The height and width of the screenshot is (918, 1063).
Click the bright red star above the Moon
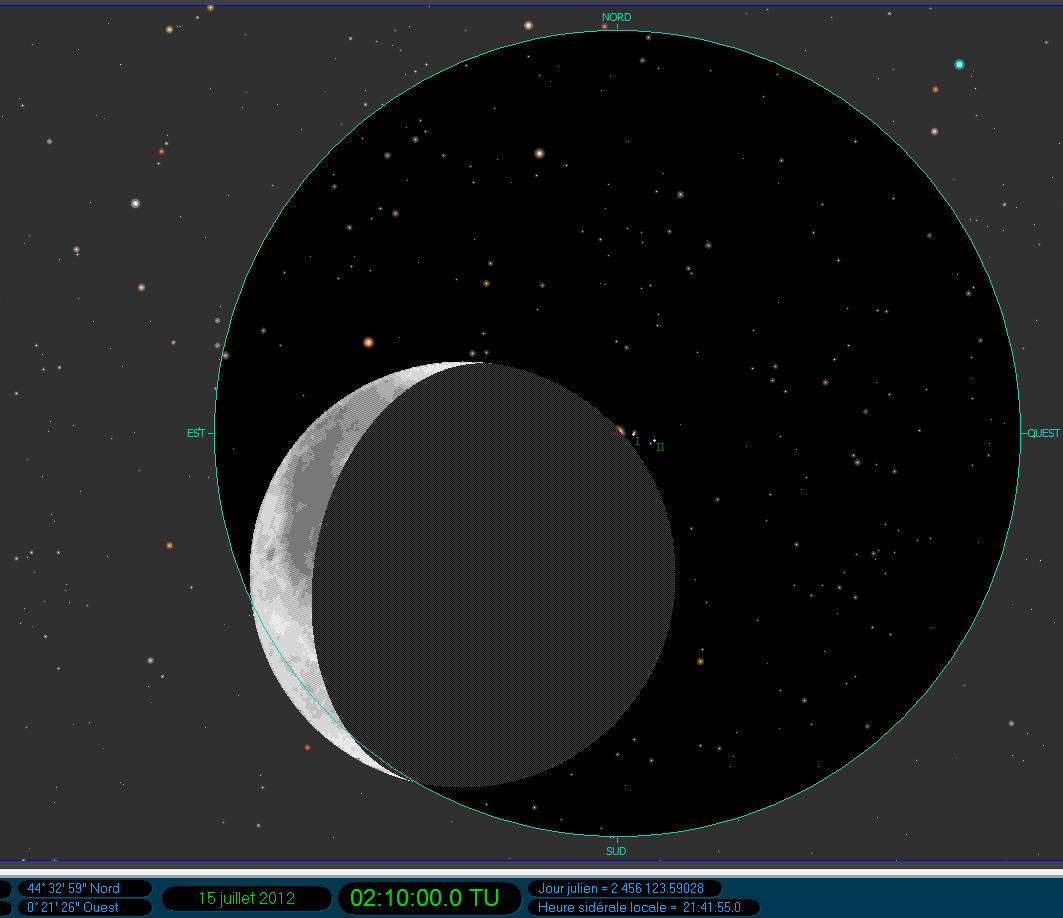point(368,342)
